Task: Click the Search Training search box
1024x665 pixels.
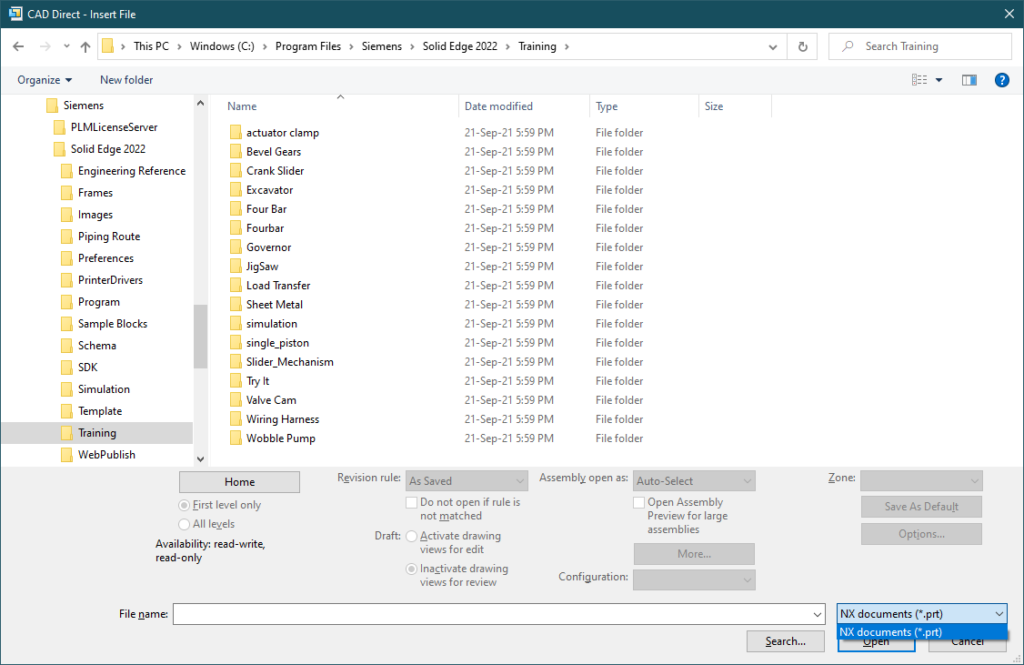Action: pos(920,46)
